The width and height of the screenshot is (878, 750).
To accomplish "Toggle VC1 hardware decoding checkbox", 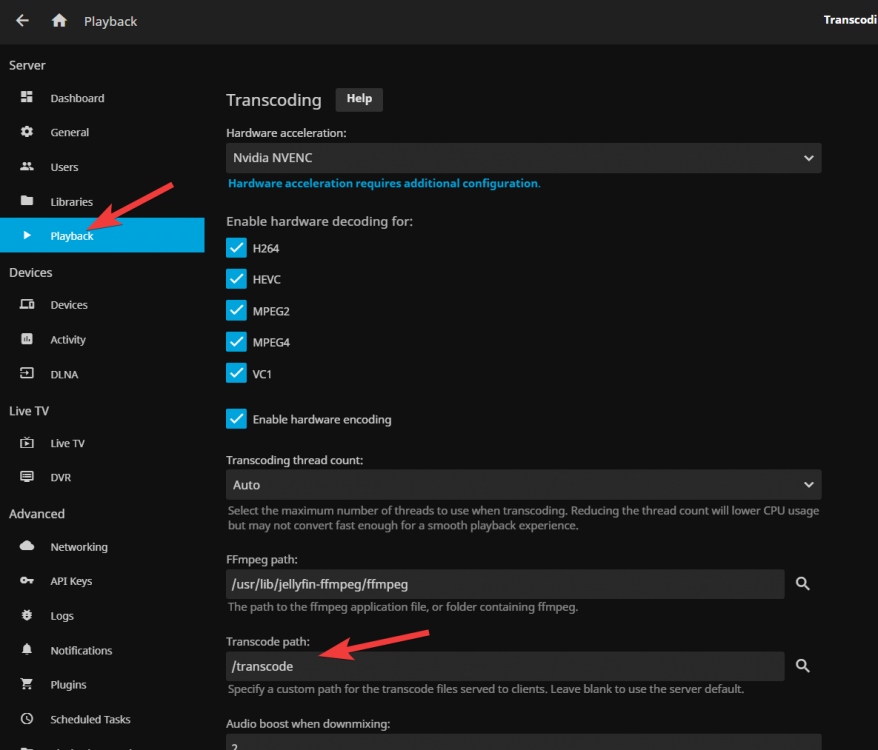I will [236, 374].
